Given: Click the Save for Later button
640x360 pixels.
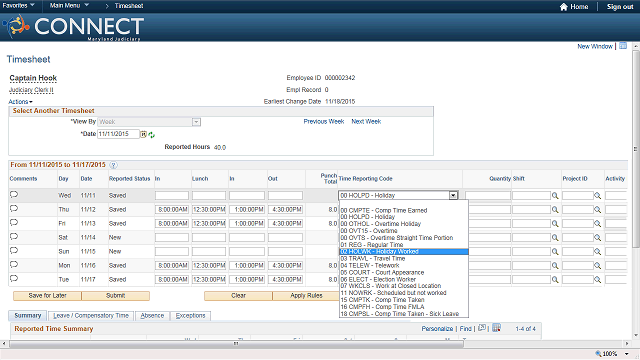Looking at the screenshot, I should [47, 296].
